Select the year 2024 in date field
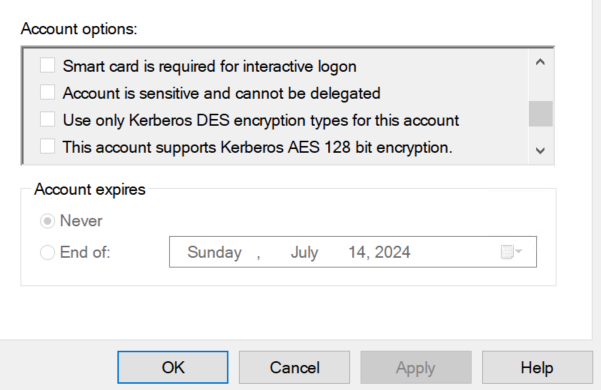This screenshot has width=601, height=390. [392, 252]
